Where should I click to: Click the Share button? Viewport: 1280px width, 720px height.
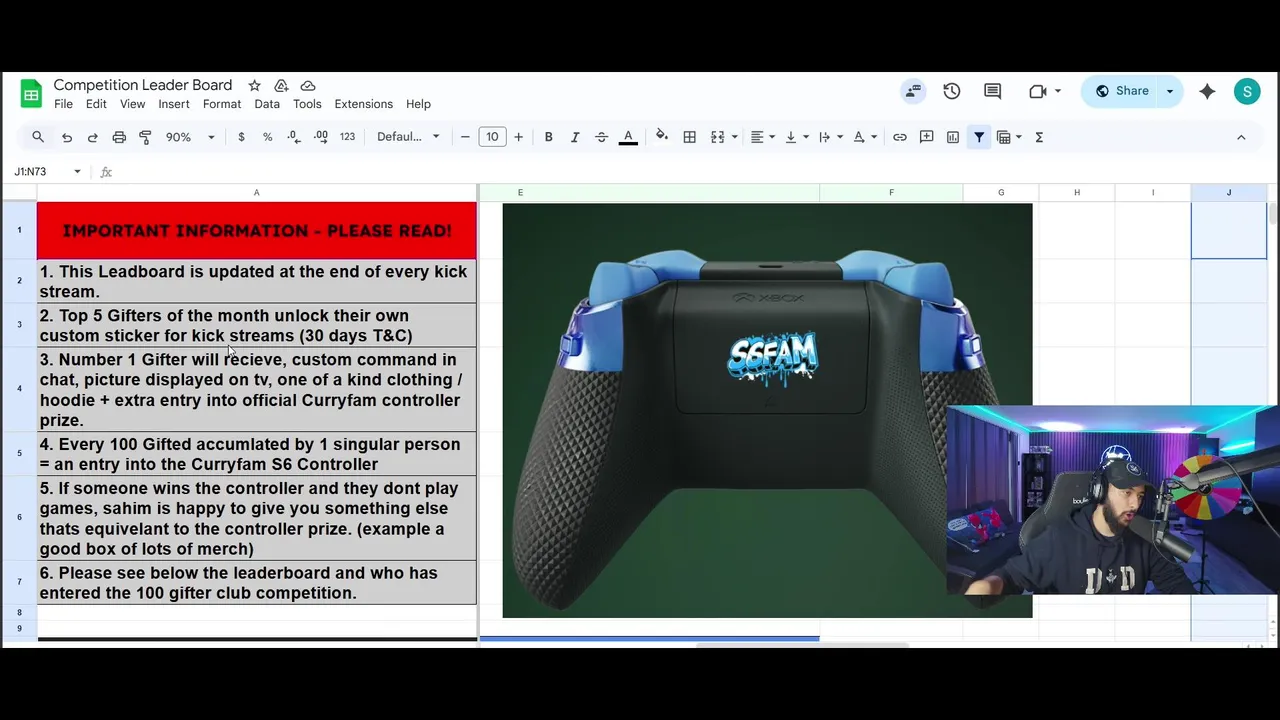(1121, 91)
